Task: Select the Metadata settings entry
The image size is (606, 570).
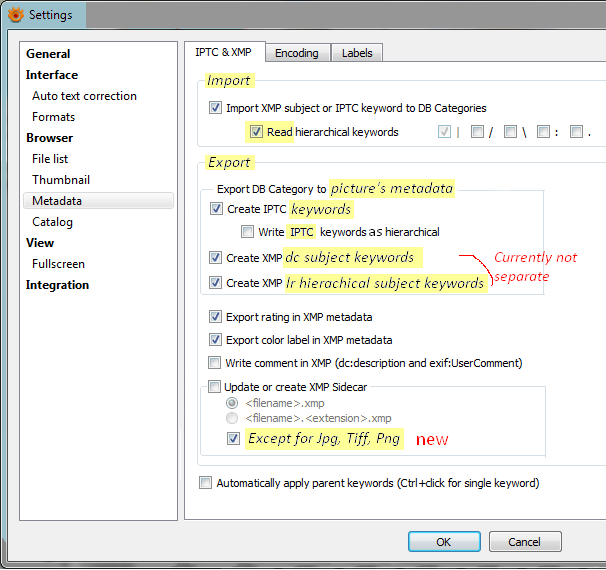Action: 98,201
